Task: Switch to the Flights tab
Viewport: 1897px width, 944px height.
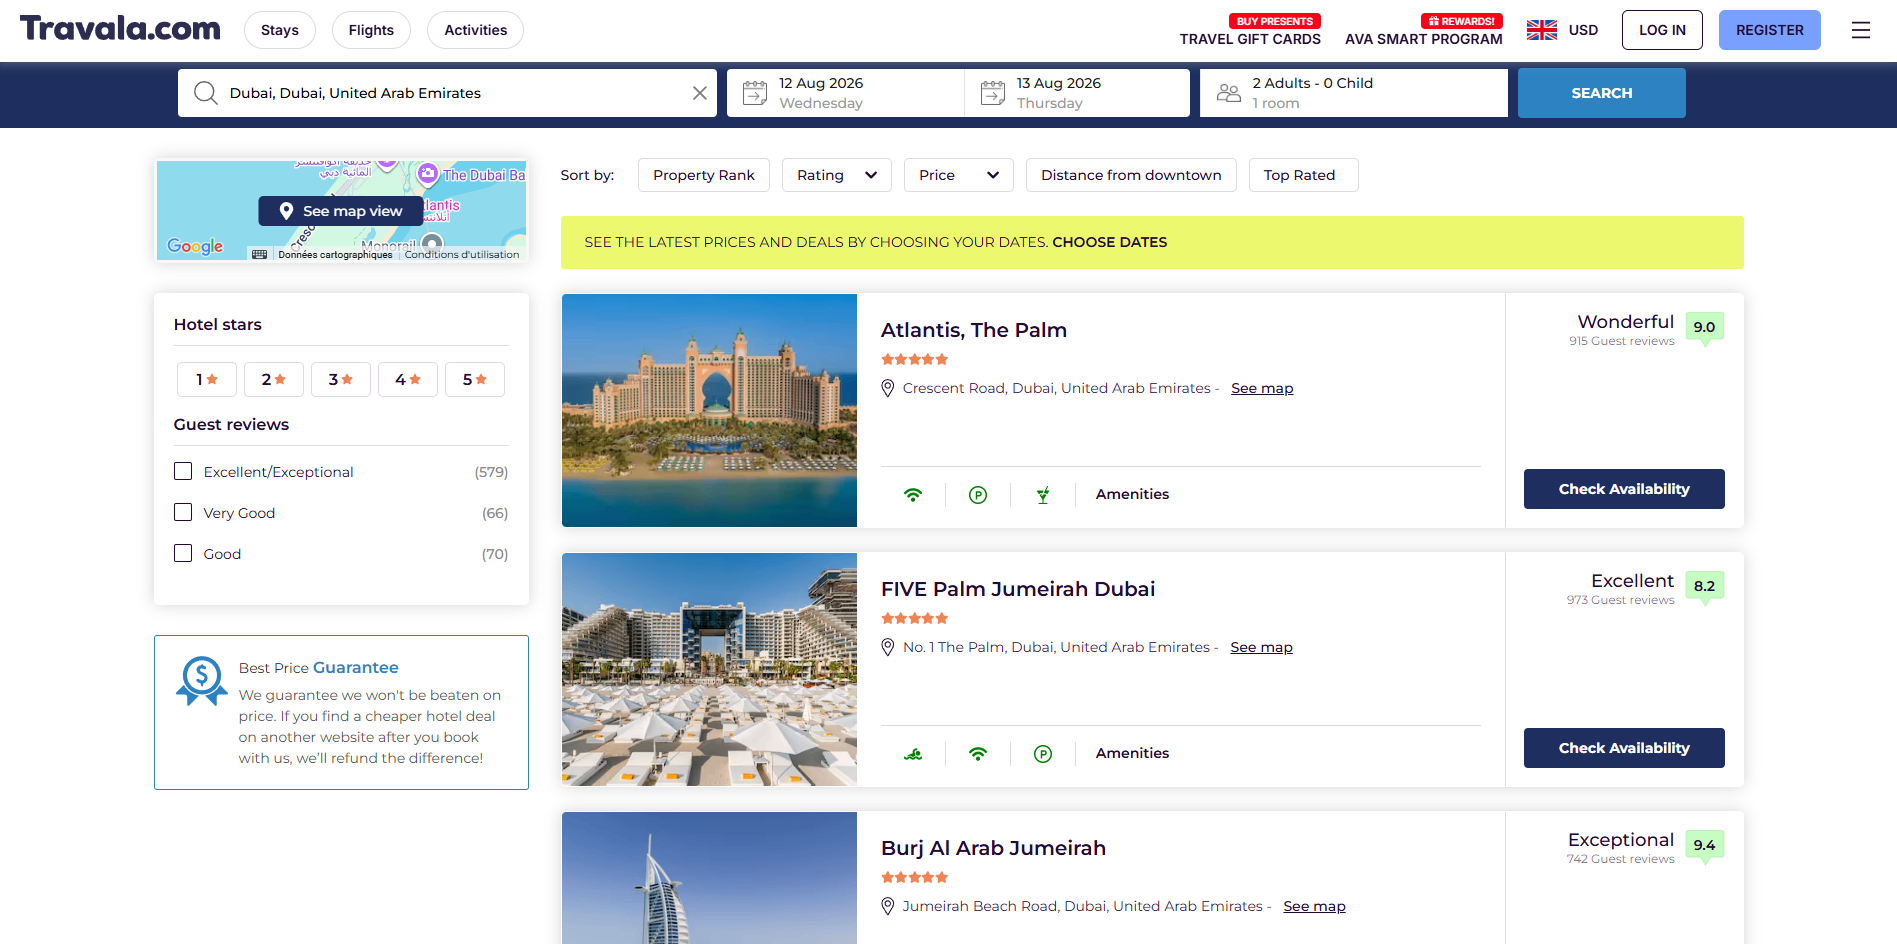Action: [371, 30]
